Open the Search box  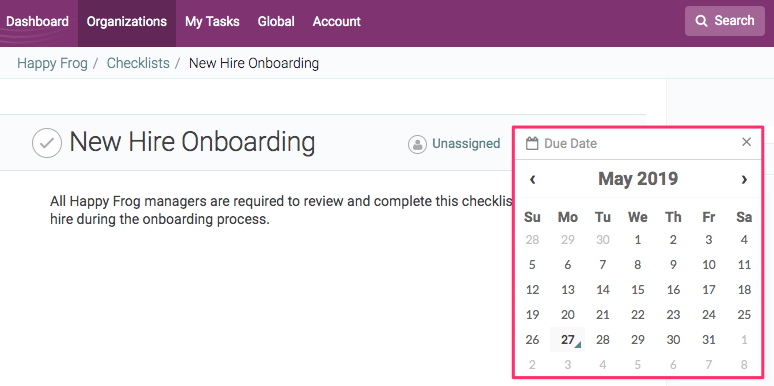(725, 21)
